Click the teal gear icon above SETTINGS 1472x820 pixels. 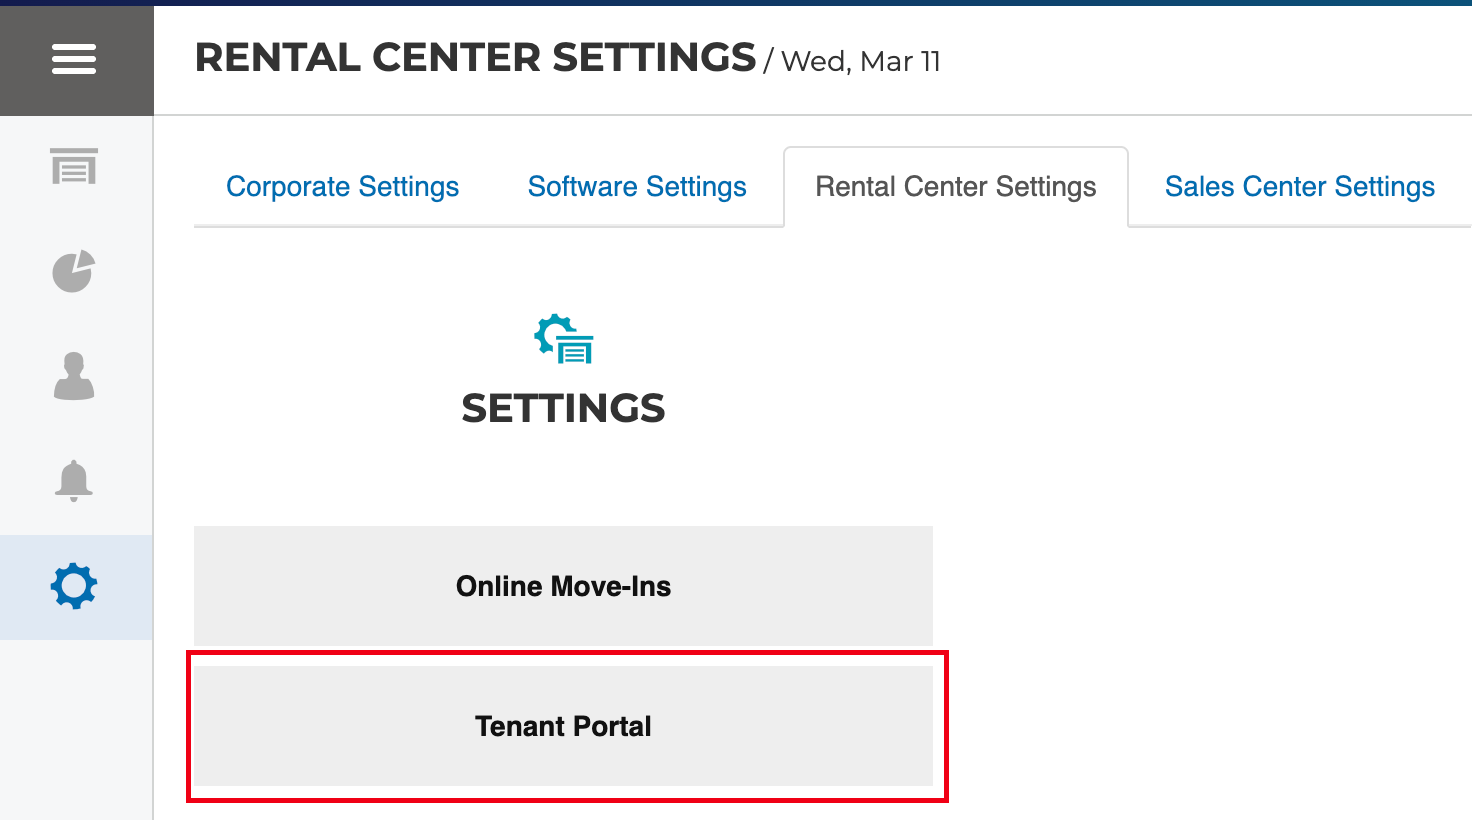(563, 340)
